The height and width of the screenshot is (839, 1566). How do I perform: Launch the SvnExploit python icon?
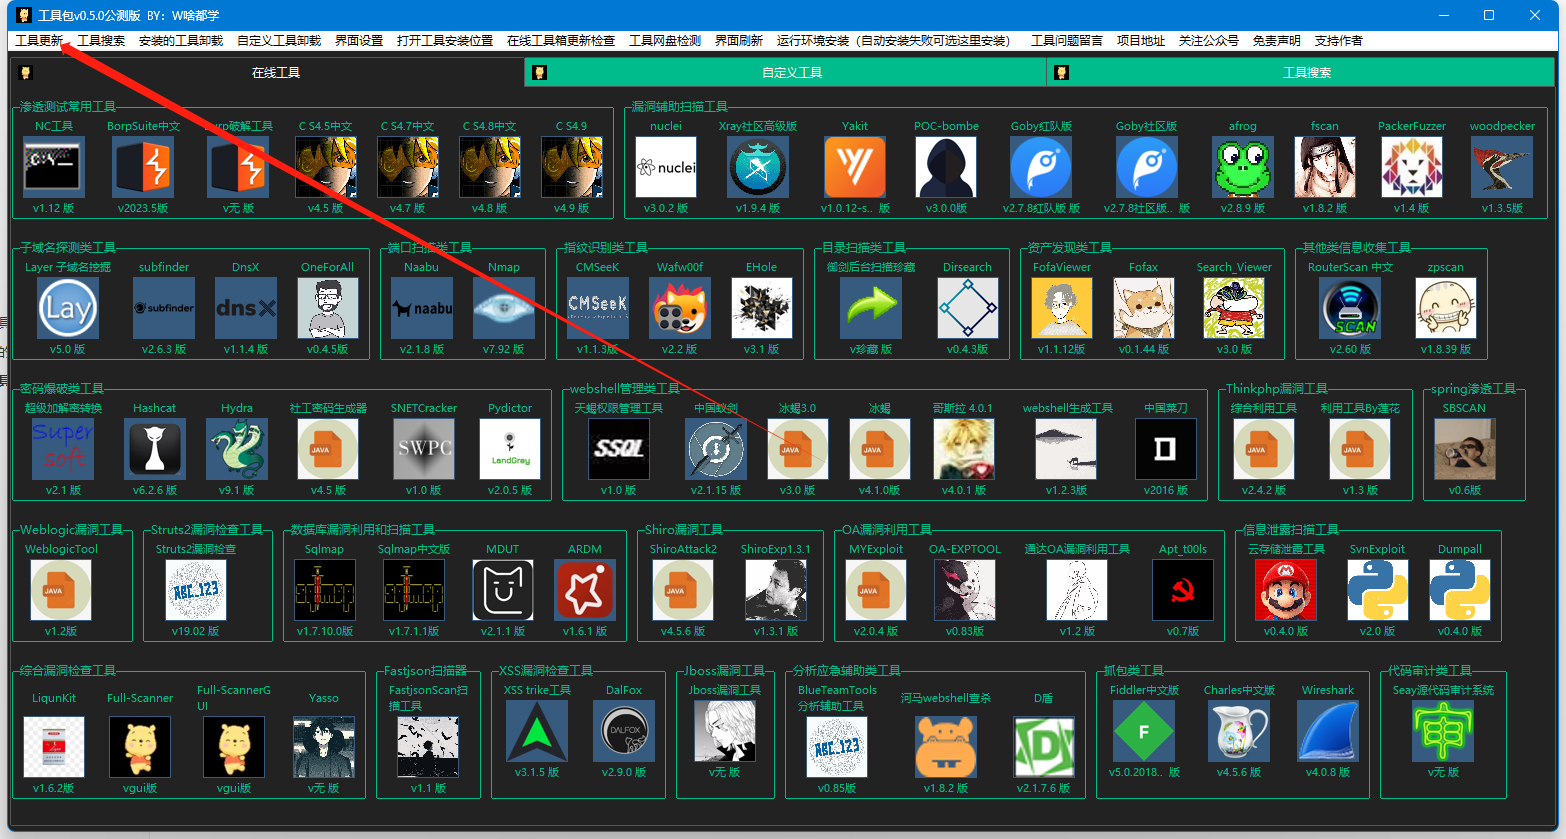point(1378,590)
